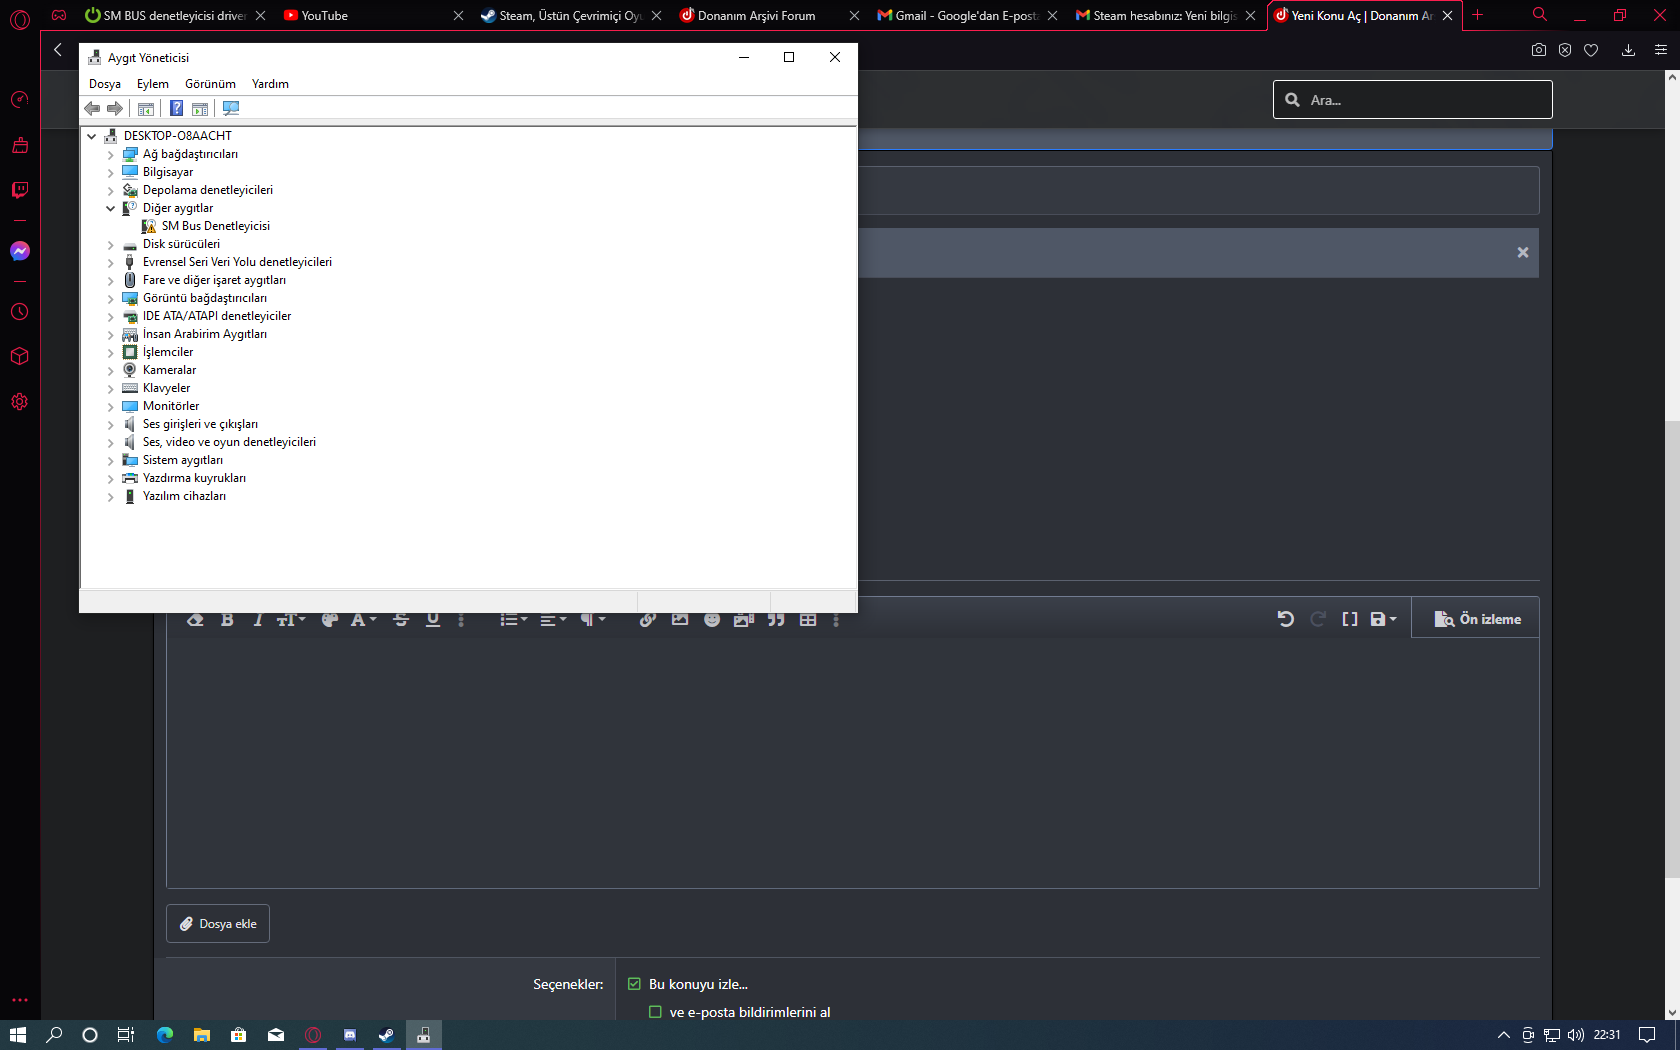Open Help icon in Device Manager toolbar
This screenshot has height=1050, width=1680.
click(176, 108)
